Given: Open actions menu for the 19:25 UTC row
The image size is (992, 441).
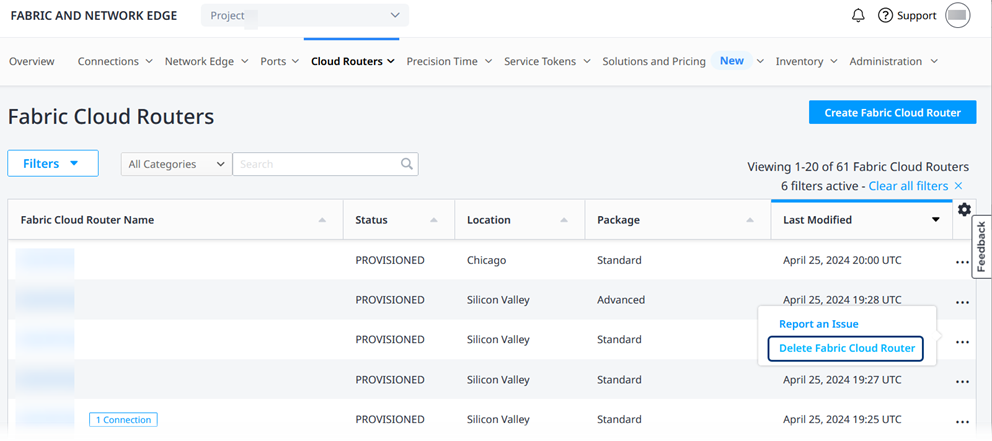Looking at the screenshot, I should pos(962,421).
